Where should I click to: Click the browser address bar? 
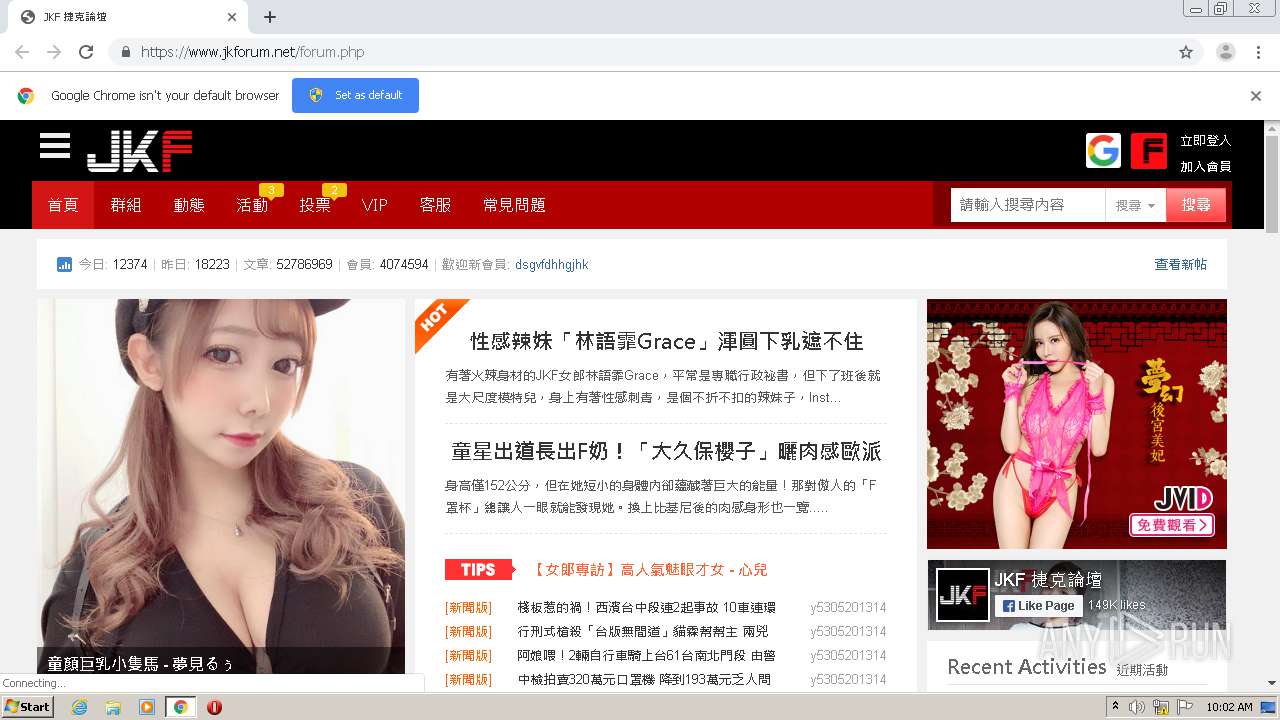(x=640, y=52)
